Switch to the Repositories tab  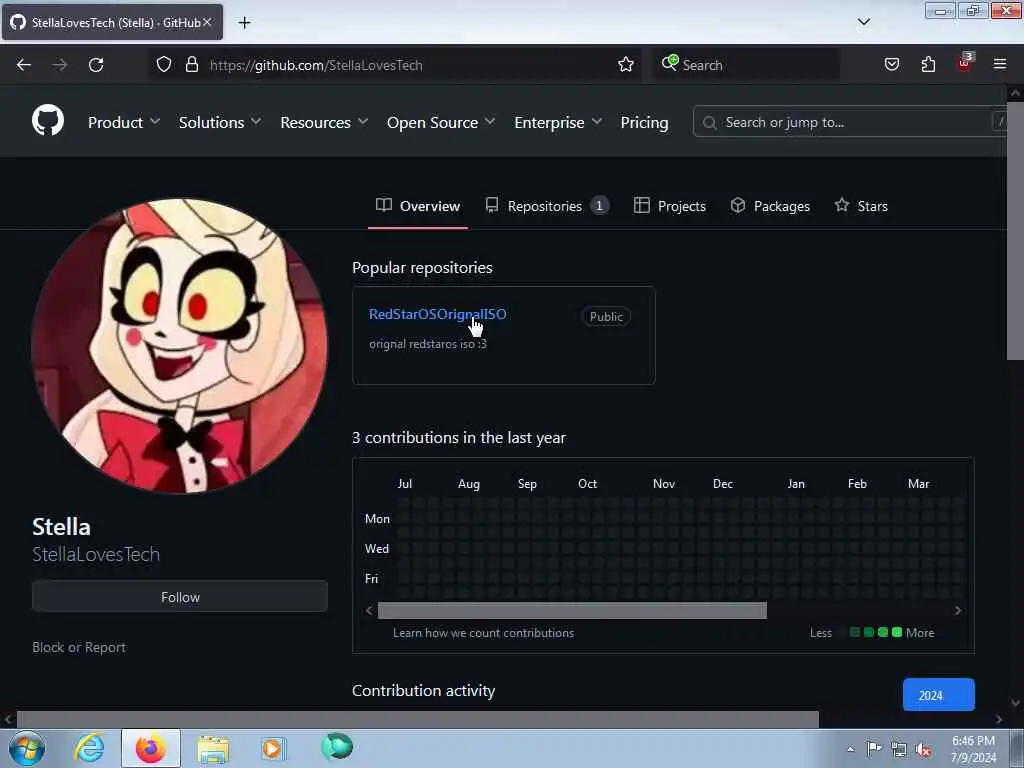tap(547, 206)
